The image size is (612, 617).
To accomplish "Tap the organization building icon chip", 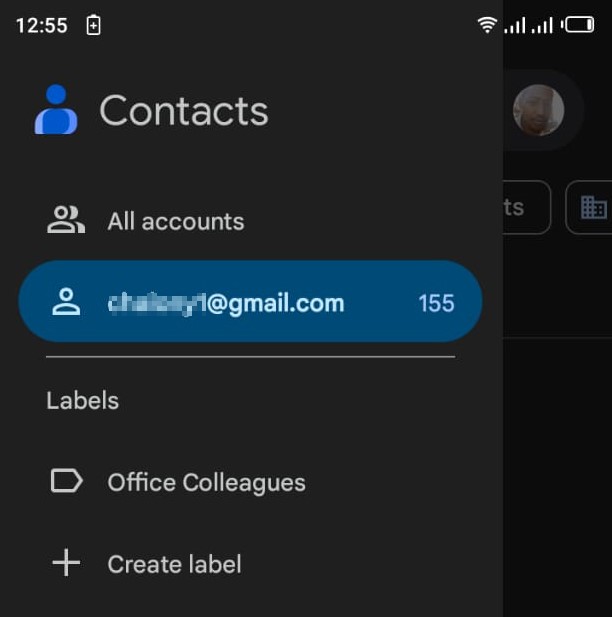I will pyautogui.click(x=593, y=207).
